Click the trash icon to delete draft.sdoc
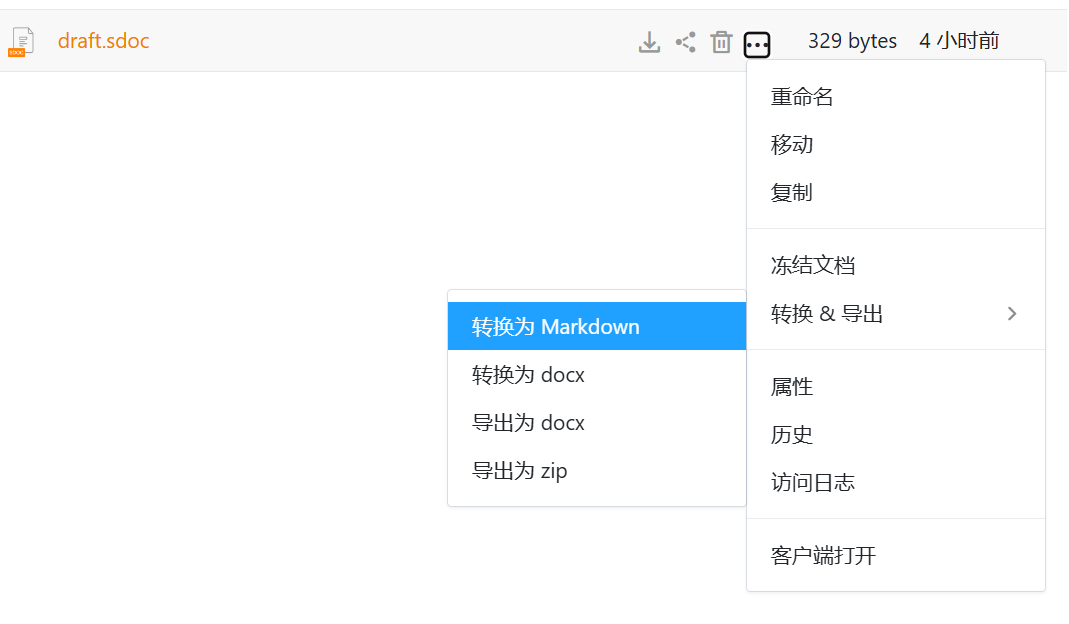Viewport: 1069px width, 624px height. pyautogui.click(x=721, y=41)
